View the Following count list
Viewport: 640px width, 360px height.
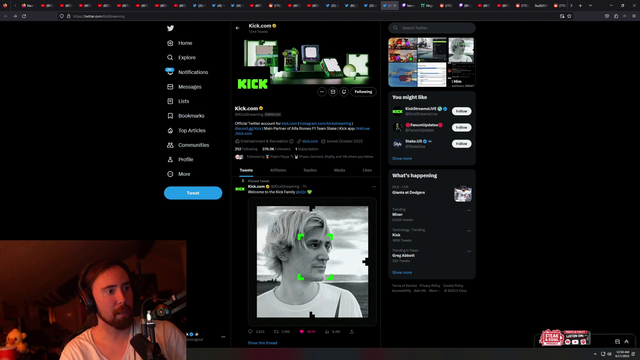tap(246, 149)
